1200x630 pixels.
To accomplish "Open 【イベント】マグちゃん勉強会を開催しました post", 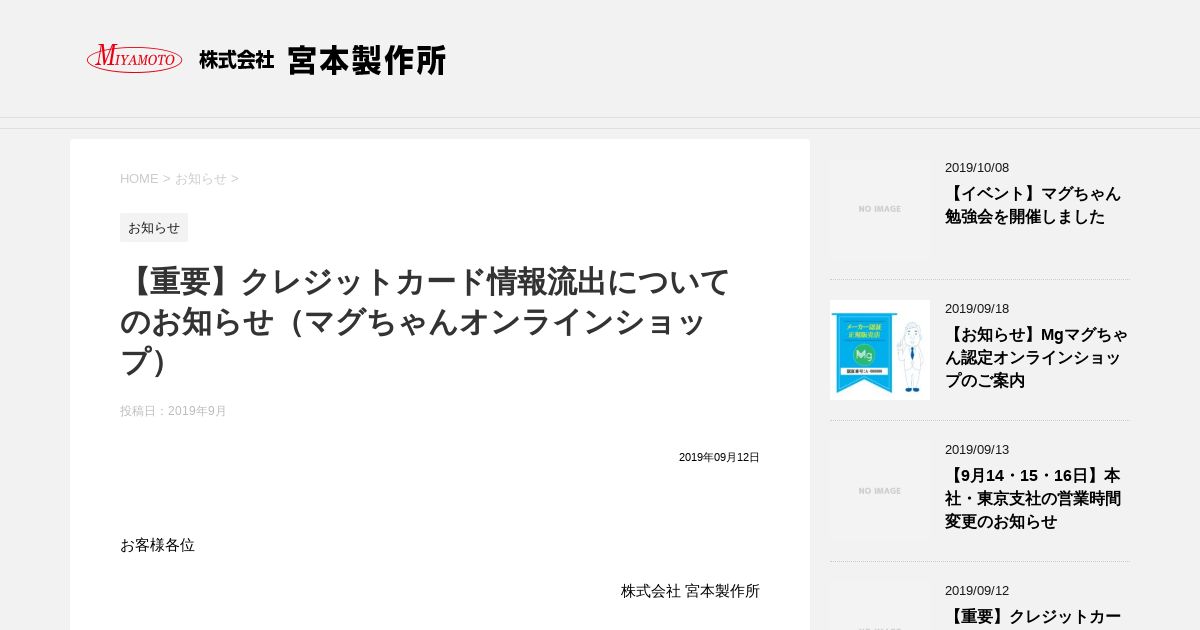I will pos(1033,205).
